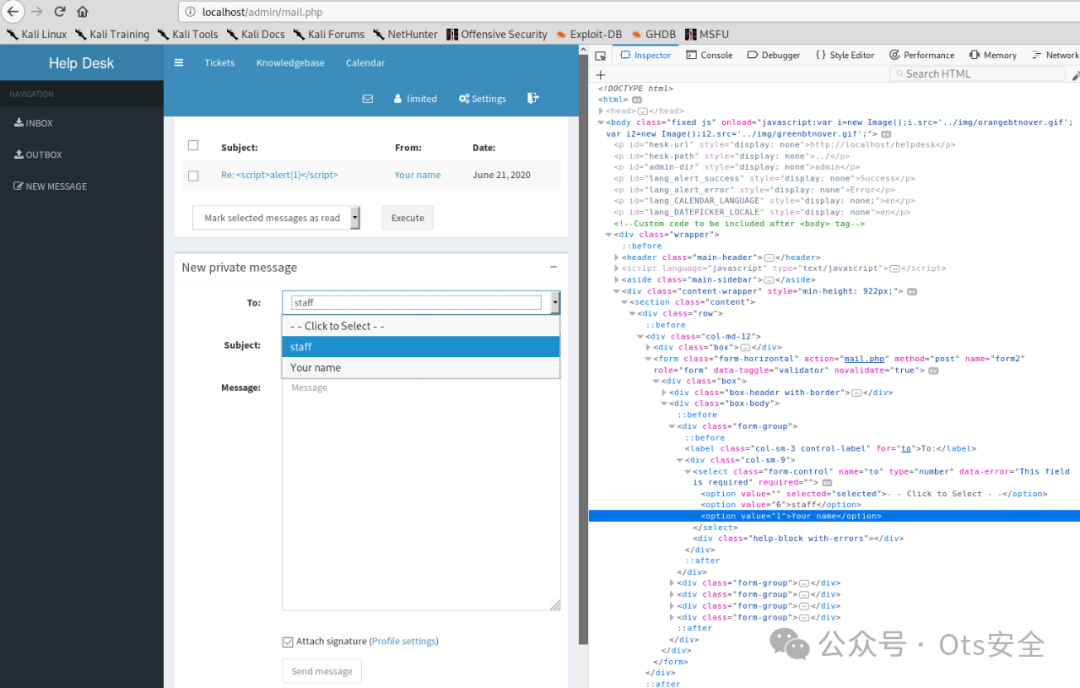Open message Re: <script>alert(1)</script>
The width and height of the screenshot is (1080, 688).
pyautogui.click(x=280, y=175)
